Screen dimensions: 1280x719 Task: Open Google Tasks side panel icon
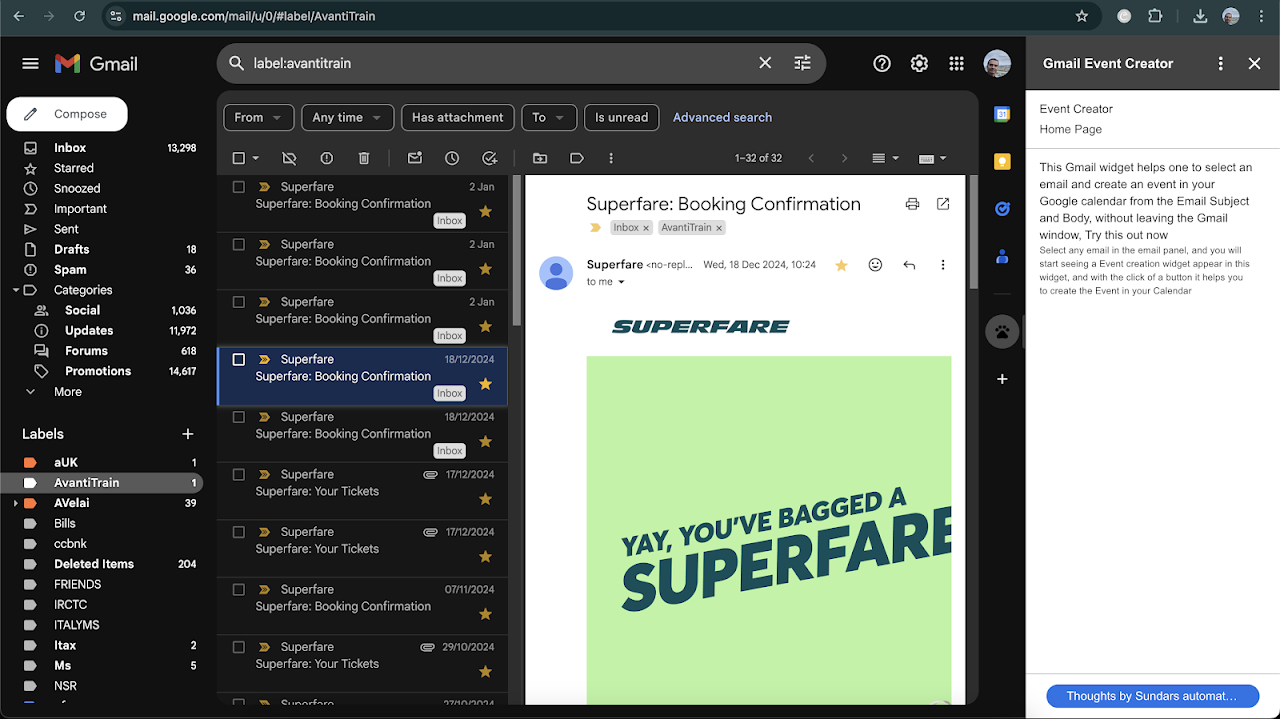coord(1002,208)
